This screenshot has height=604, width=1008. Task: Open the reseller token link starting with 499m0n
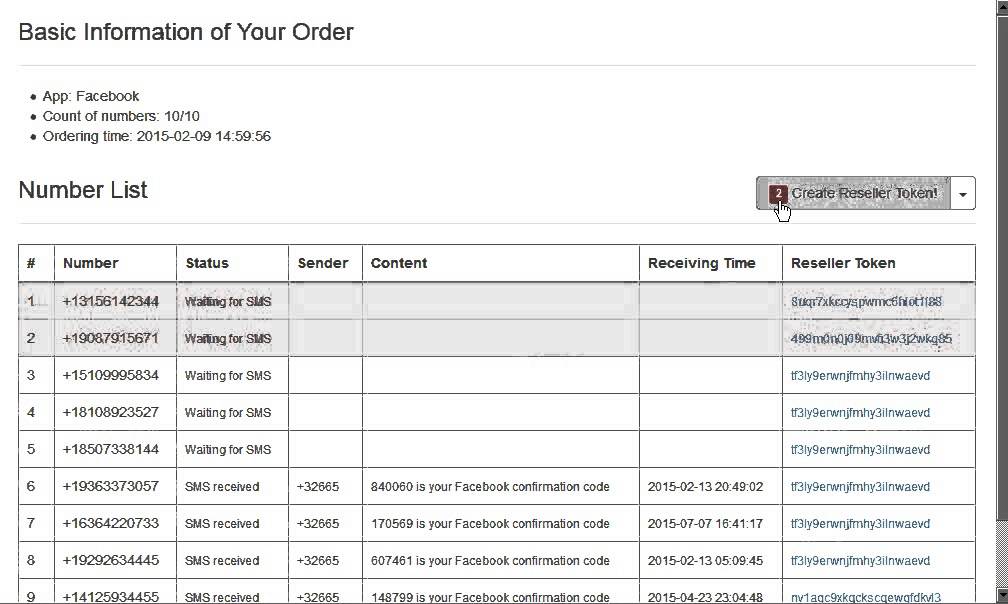point(871,338)
